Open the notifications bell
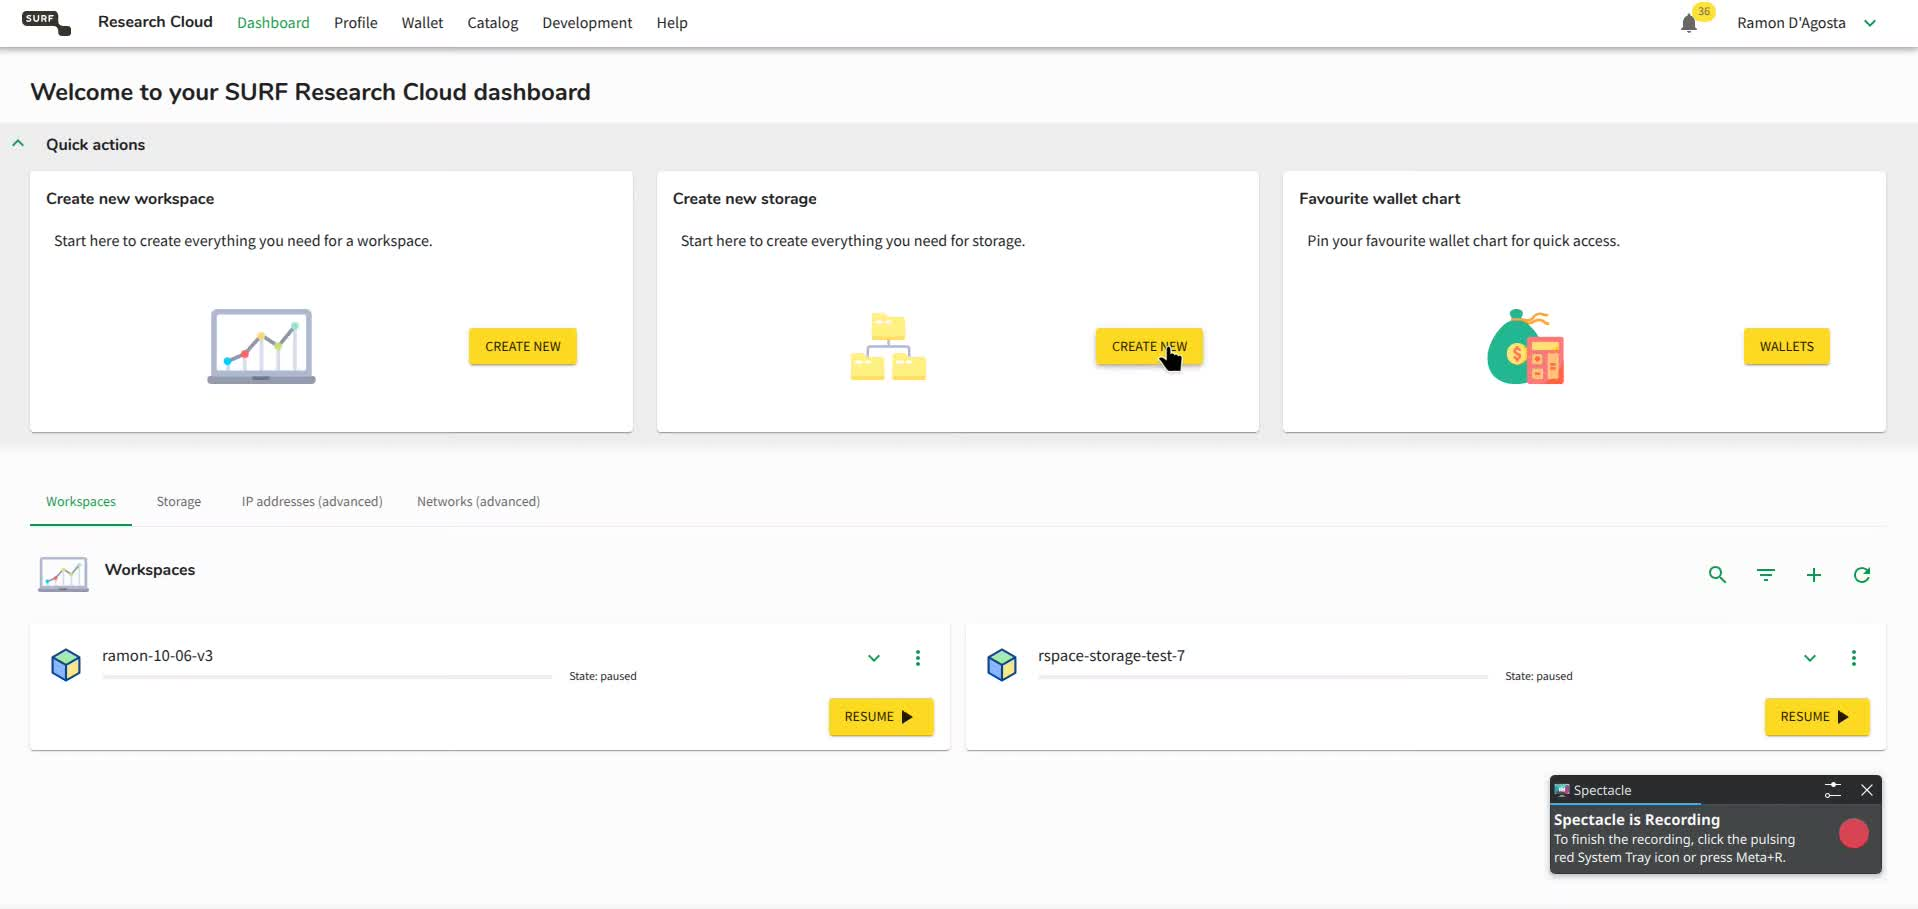 (1689, 24)
